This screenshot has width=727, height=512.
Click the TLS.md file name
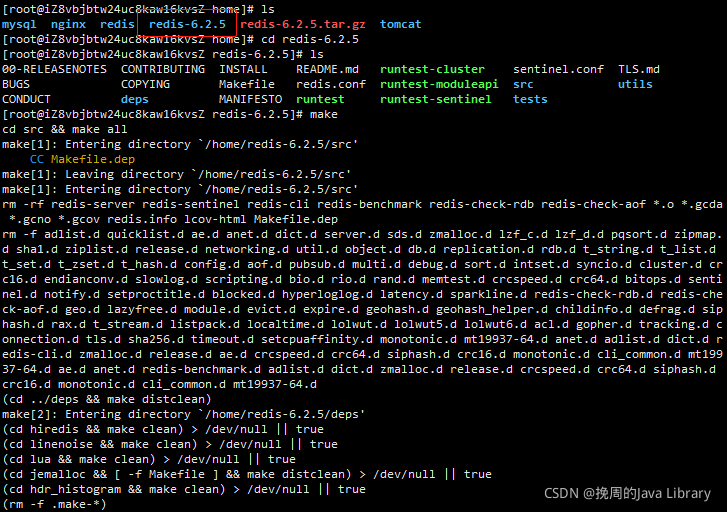point(638,69)
